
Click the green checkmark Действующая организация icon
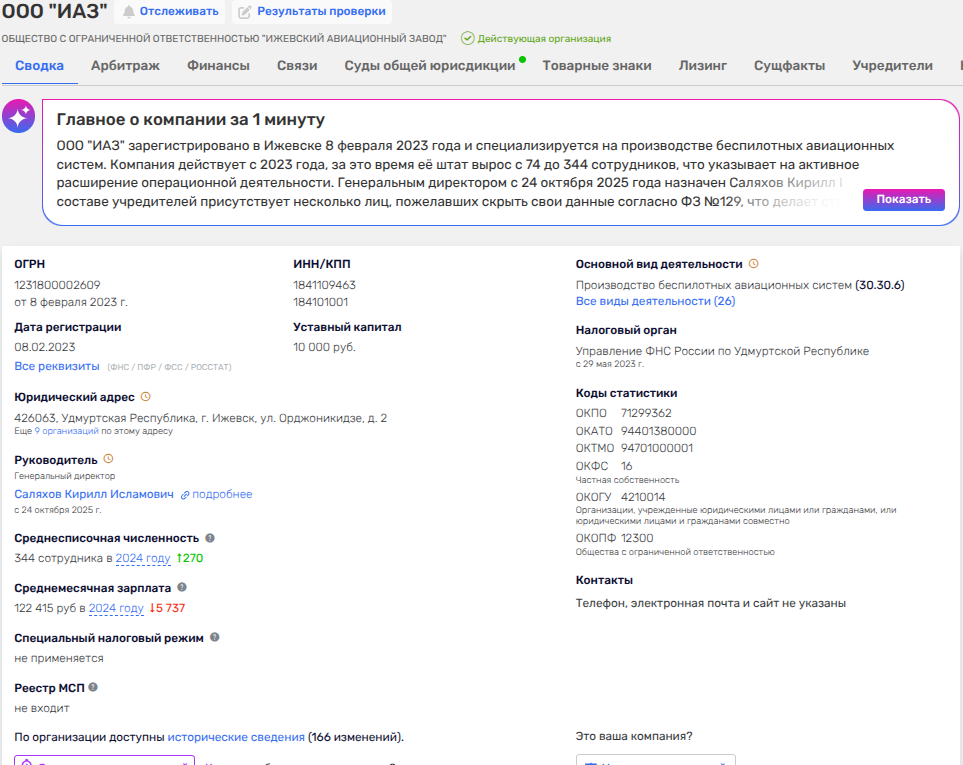(467, 38)
